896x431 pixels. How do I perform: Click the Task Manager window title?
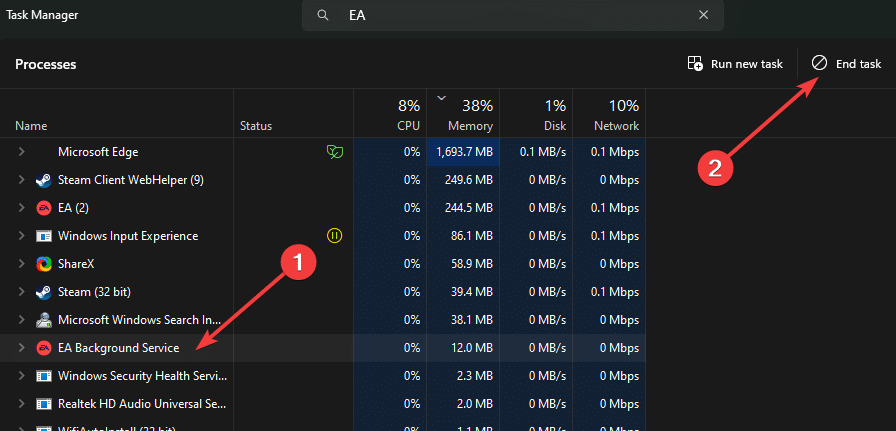[42, 15]
